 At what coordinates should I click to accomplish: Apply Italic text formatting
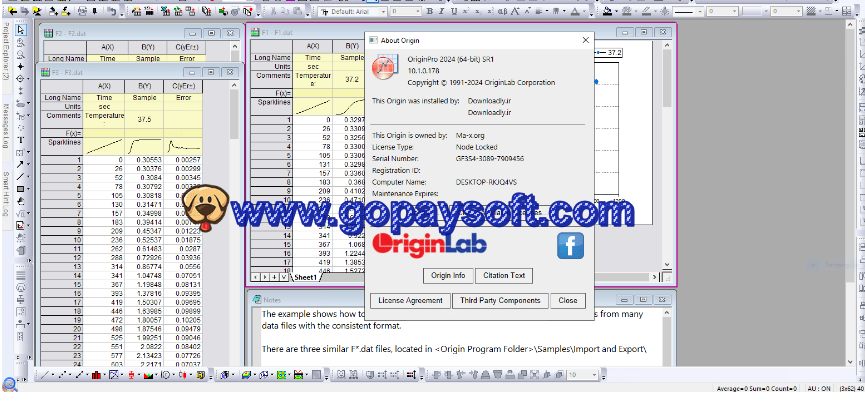click(441, 11)
